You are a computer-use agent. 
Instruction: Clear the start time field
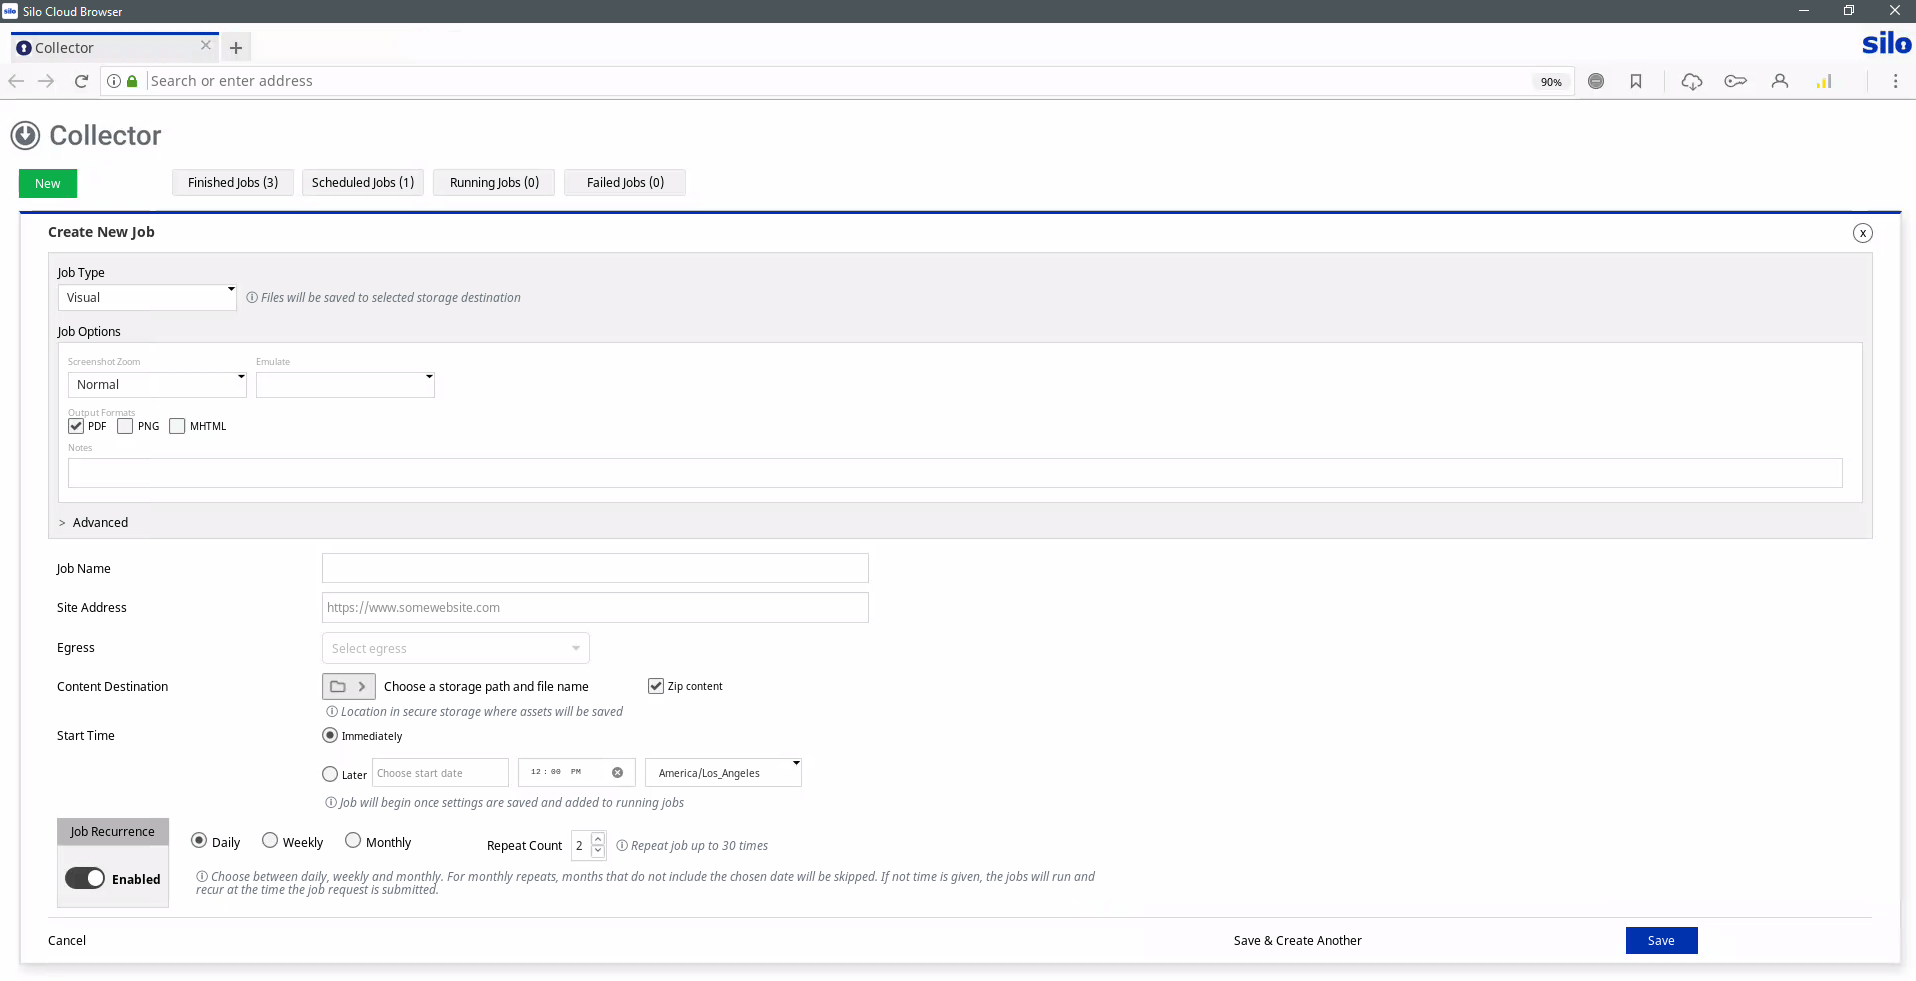click(617, 772)
